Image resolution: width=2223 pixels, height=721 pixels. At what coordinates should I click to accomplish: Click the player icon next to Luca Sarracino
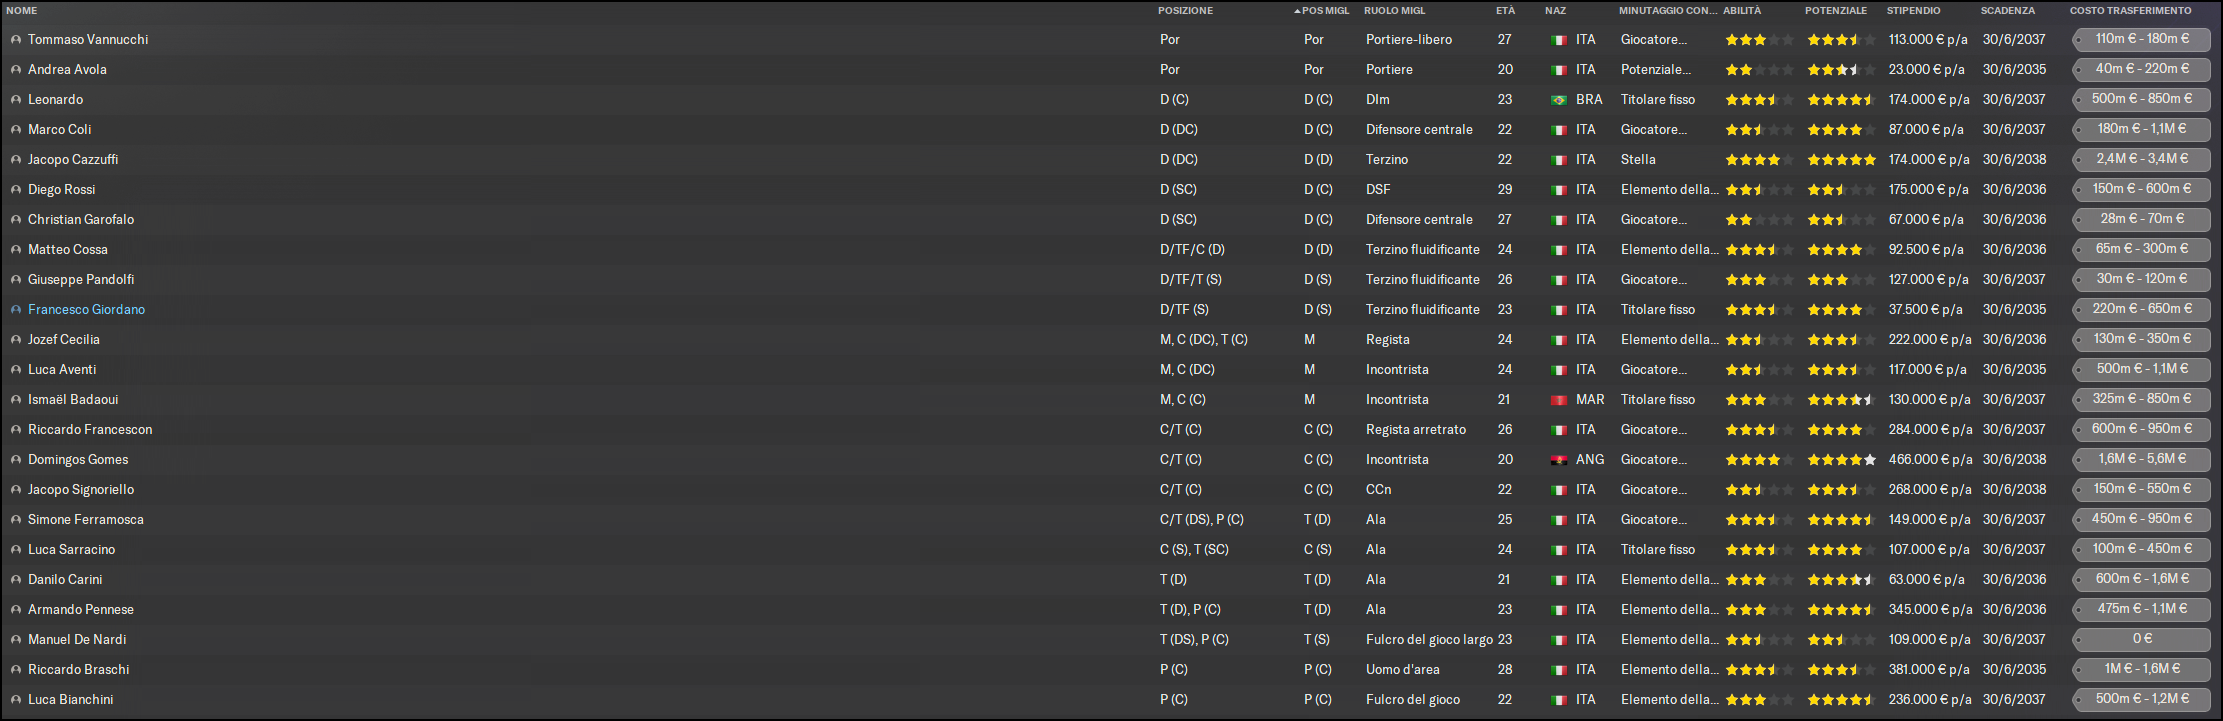tap(16, 550)
